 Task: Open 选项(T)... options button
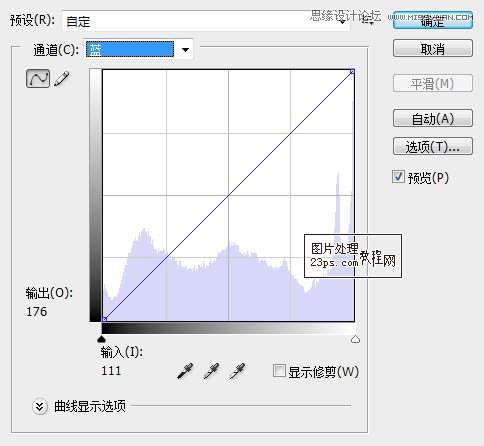point(433,146)
